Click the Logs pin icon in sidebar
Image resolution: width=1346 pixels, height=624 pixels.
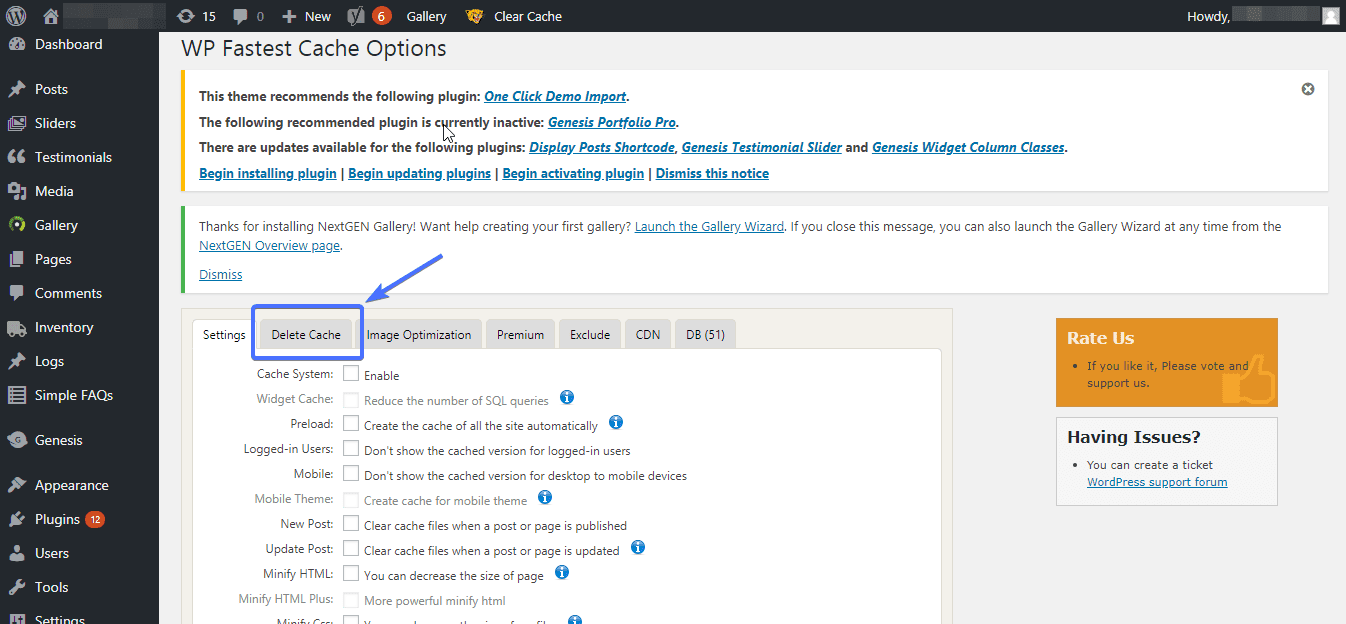coord(16,361)
